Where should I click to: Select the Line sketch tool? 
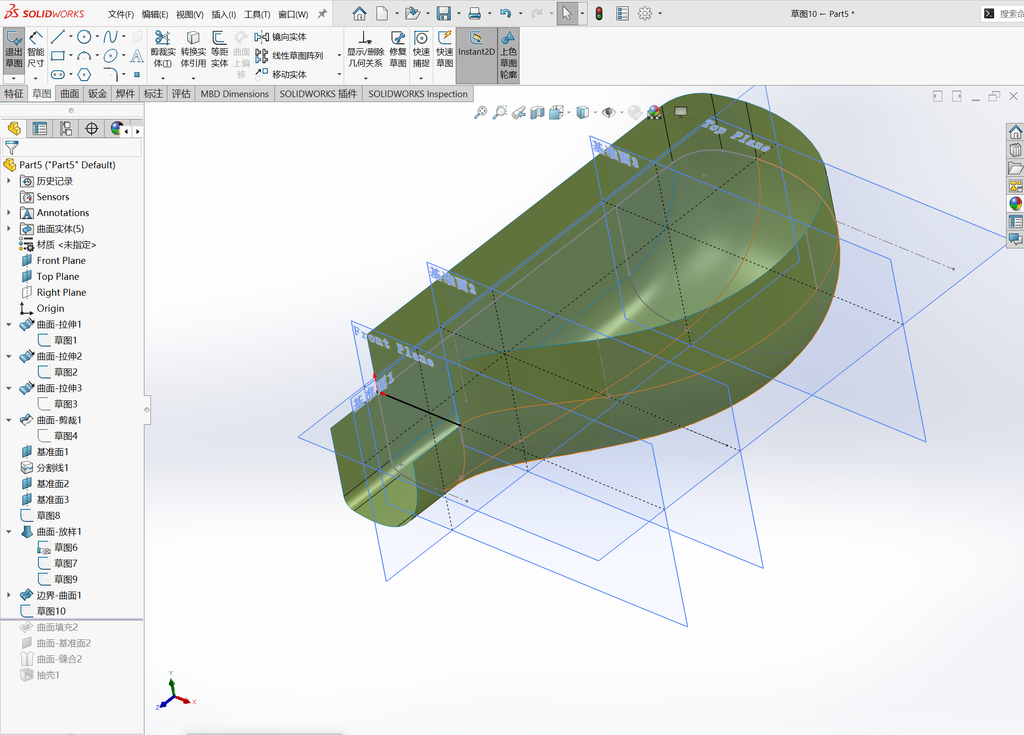57,37
